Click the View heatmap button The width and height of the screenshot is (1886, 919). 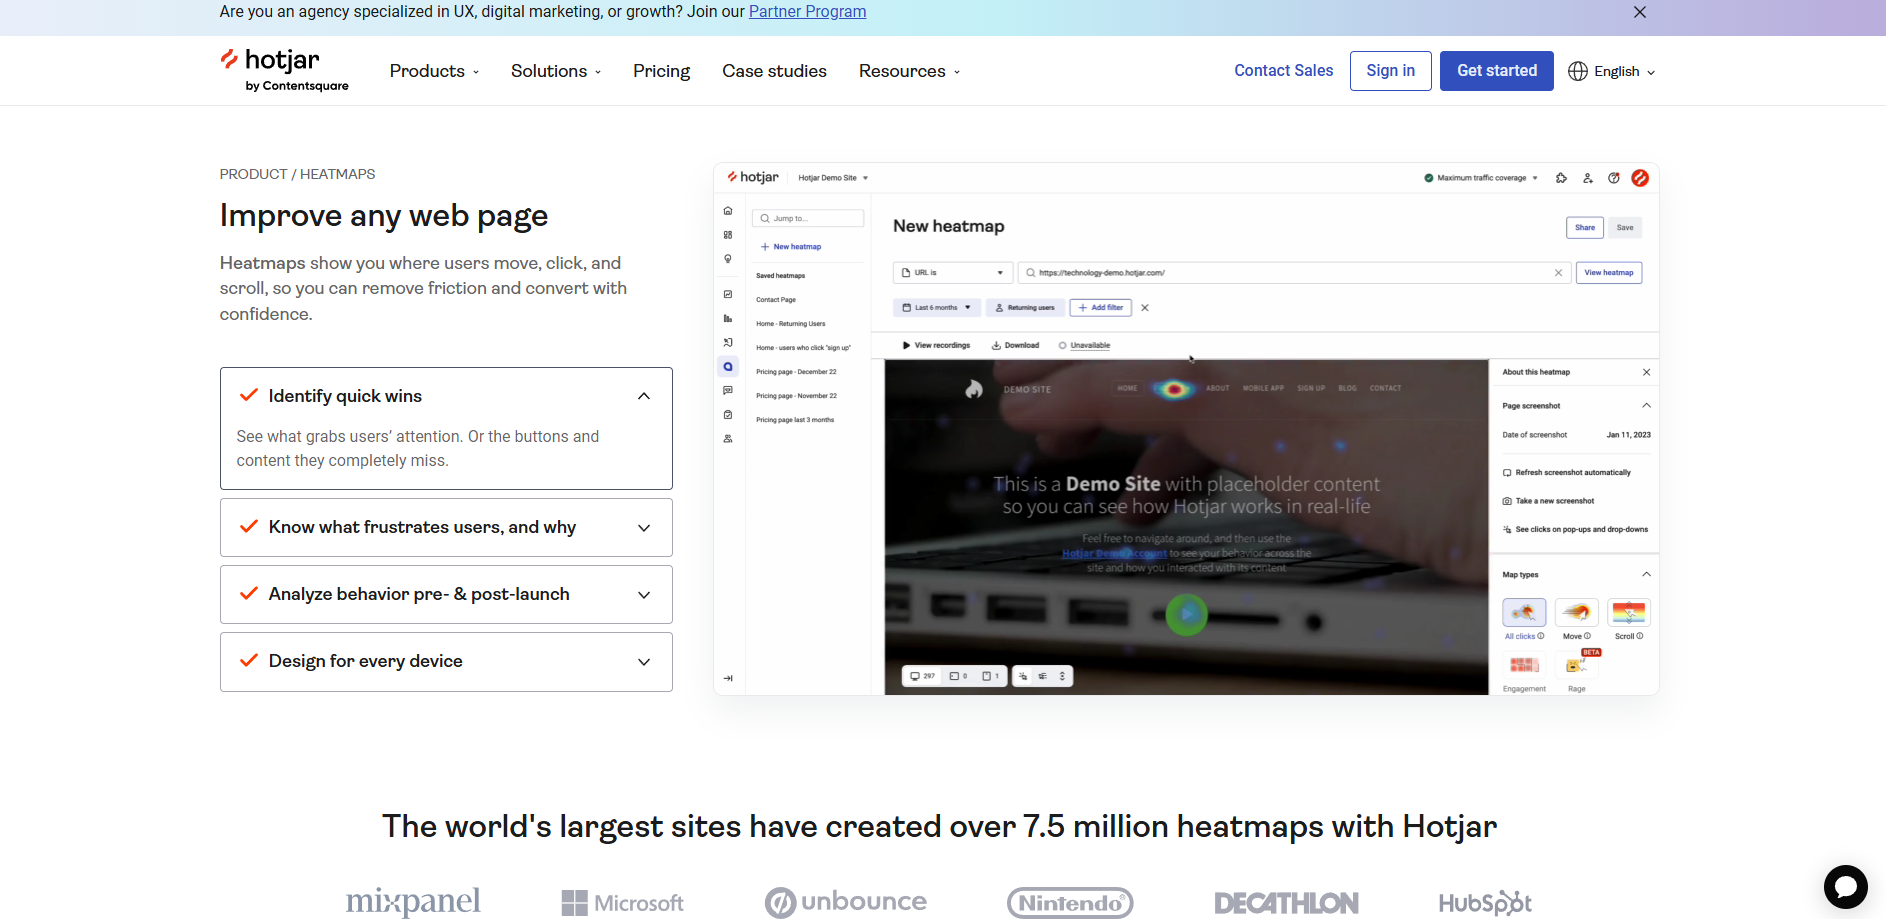point(1609,272)
